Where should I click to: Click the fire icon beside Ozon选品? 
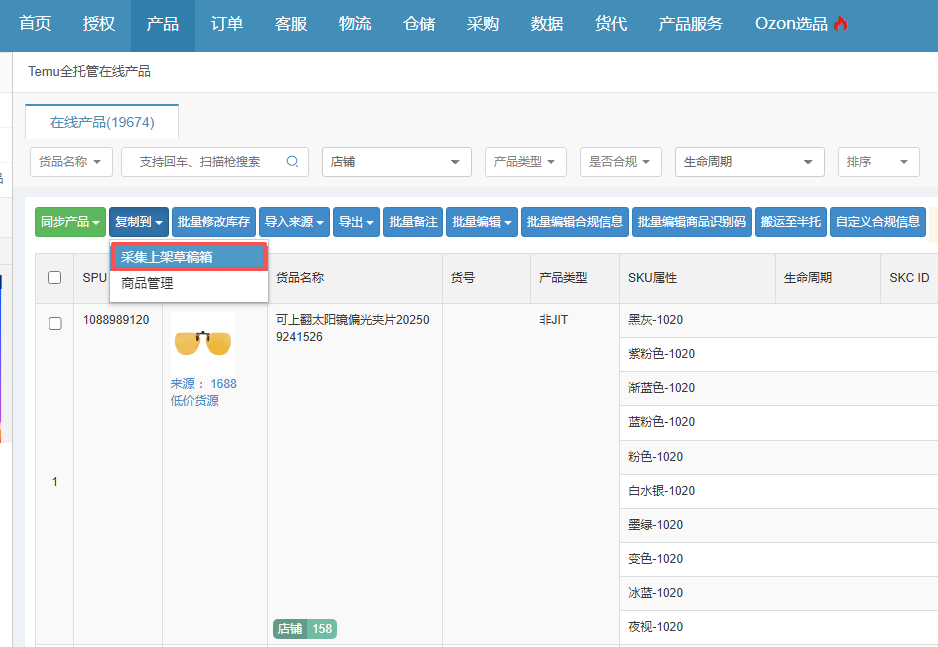click(x=841, y=24)
